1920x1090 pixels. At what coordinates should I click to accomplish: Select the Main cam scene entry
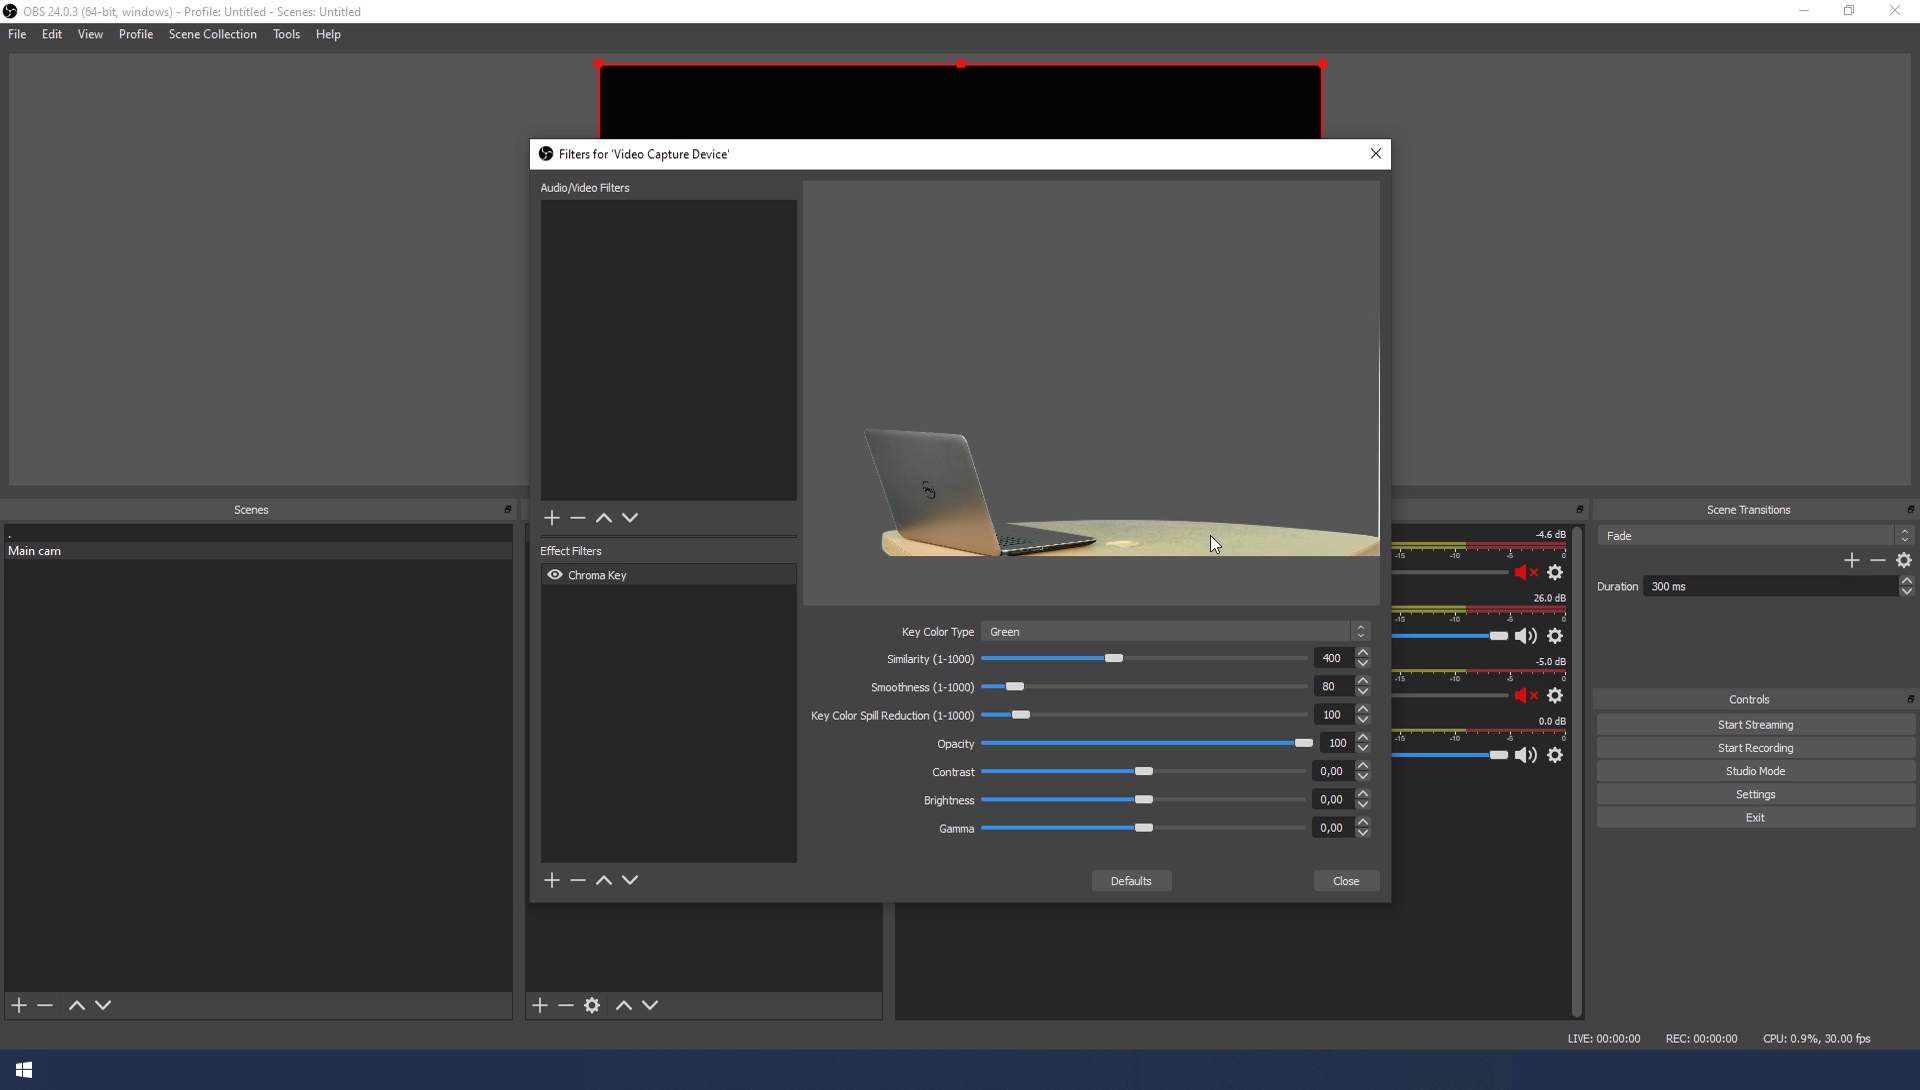tap(35, 551)
